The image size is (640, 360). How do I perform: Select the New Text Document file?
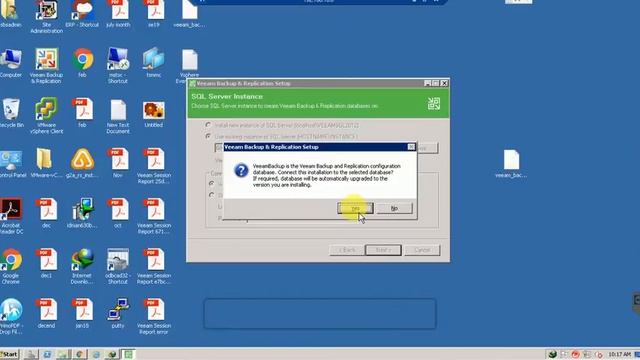click(x=118, y=117)
